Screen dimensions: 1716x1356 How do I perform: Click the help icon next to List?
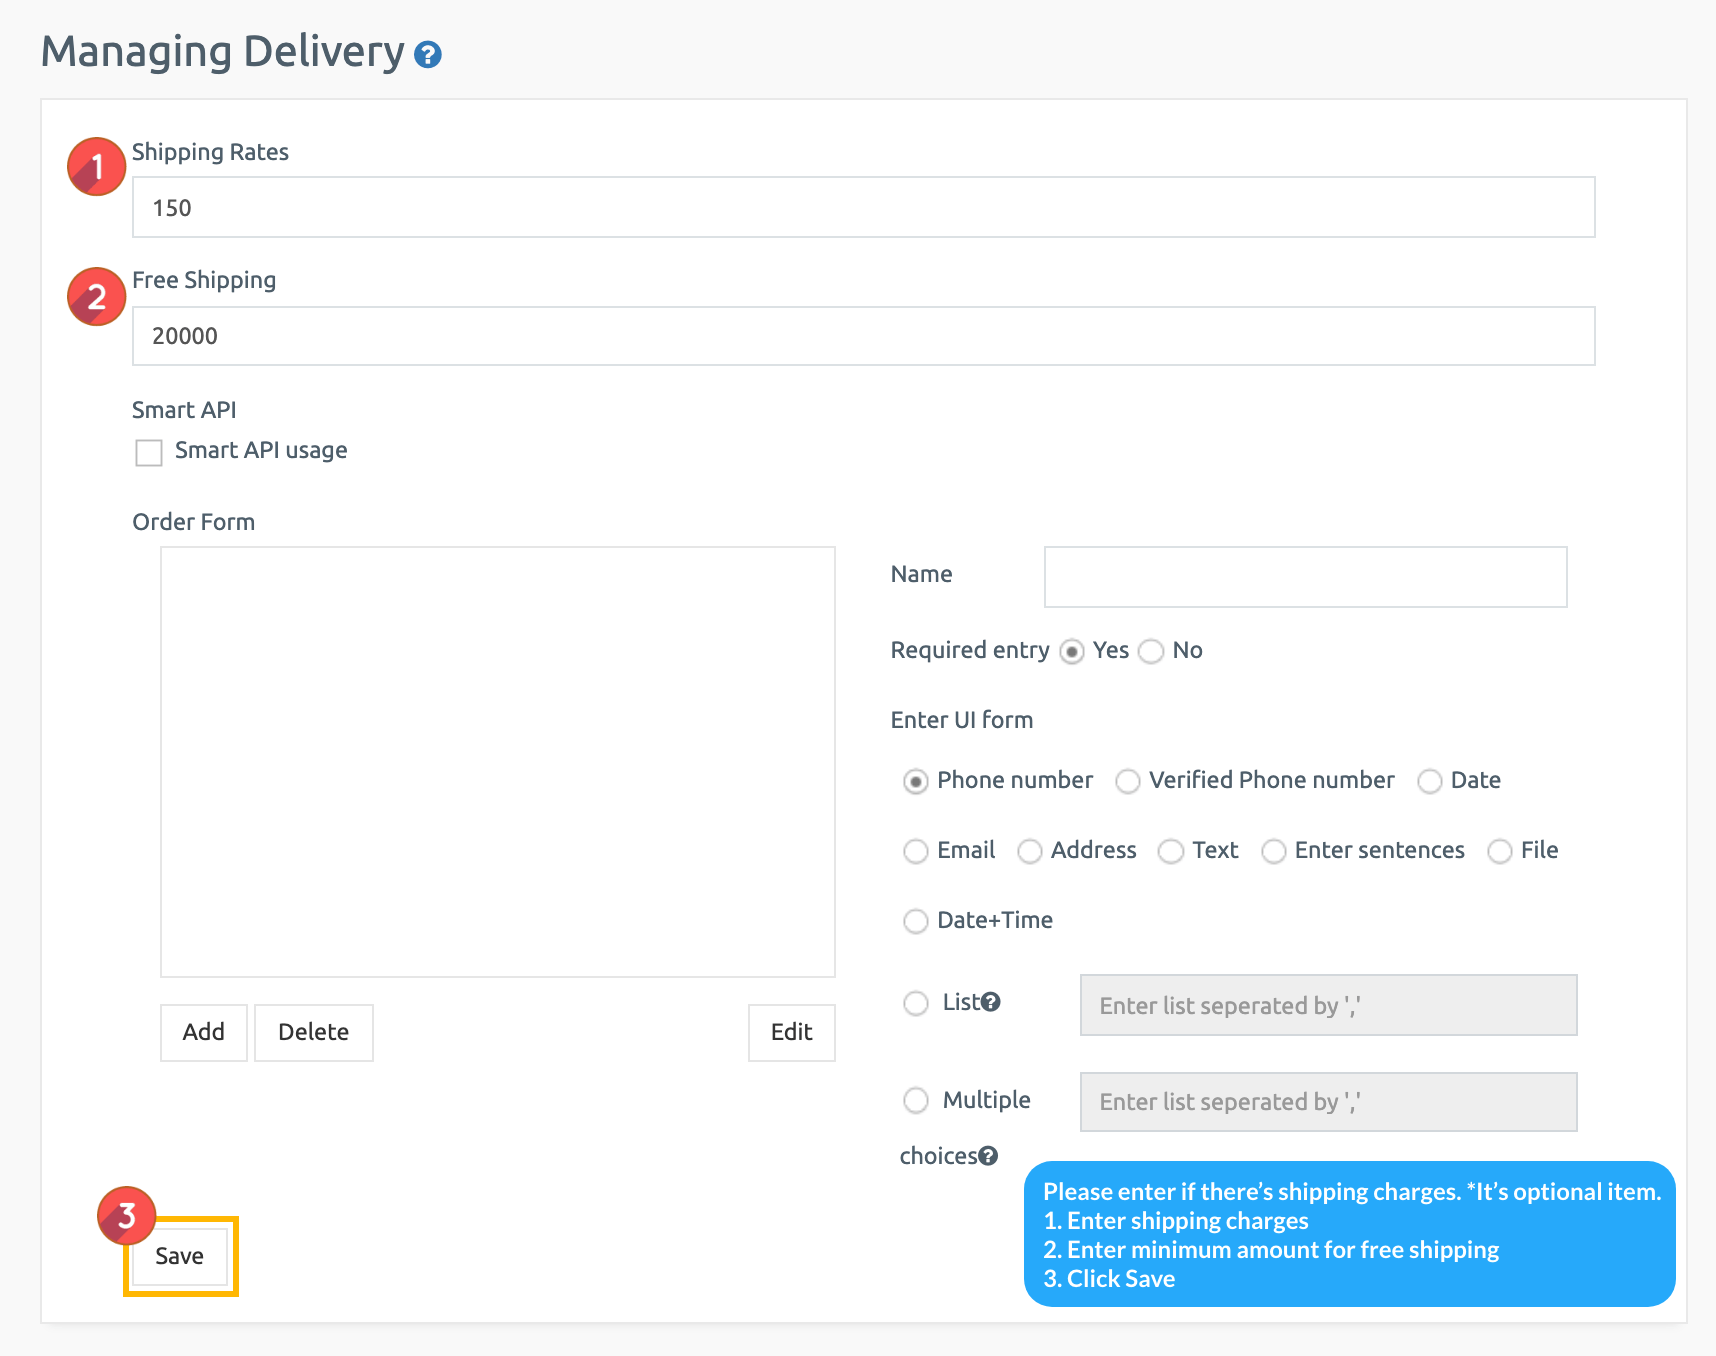(x=991, y=1002)
